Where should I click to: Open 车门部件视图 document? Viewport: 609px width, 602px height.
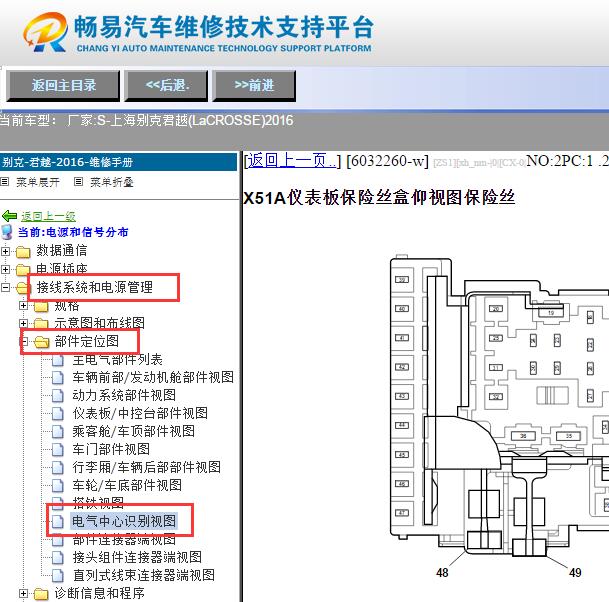click(111, 449)
